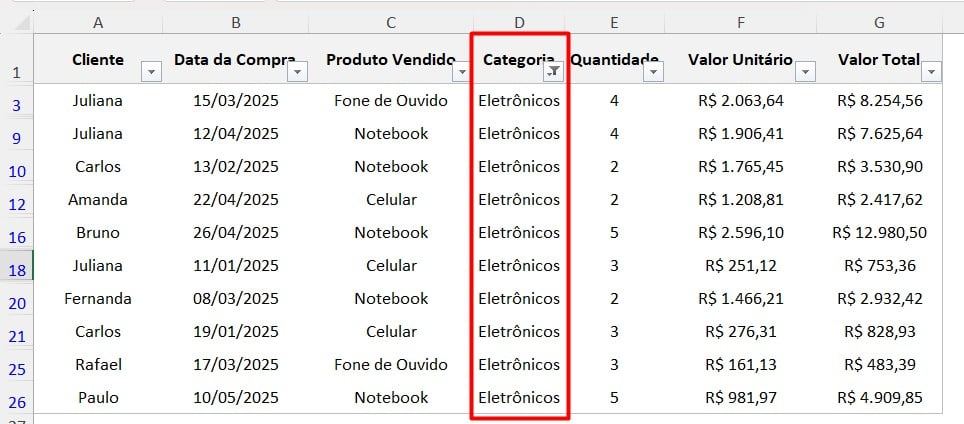Select row 9 header
Viewport: 964px width, 424px height.
coord(17,134)
